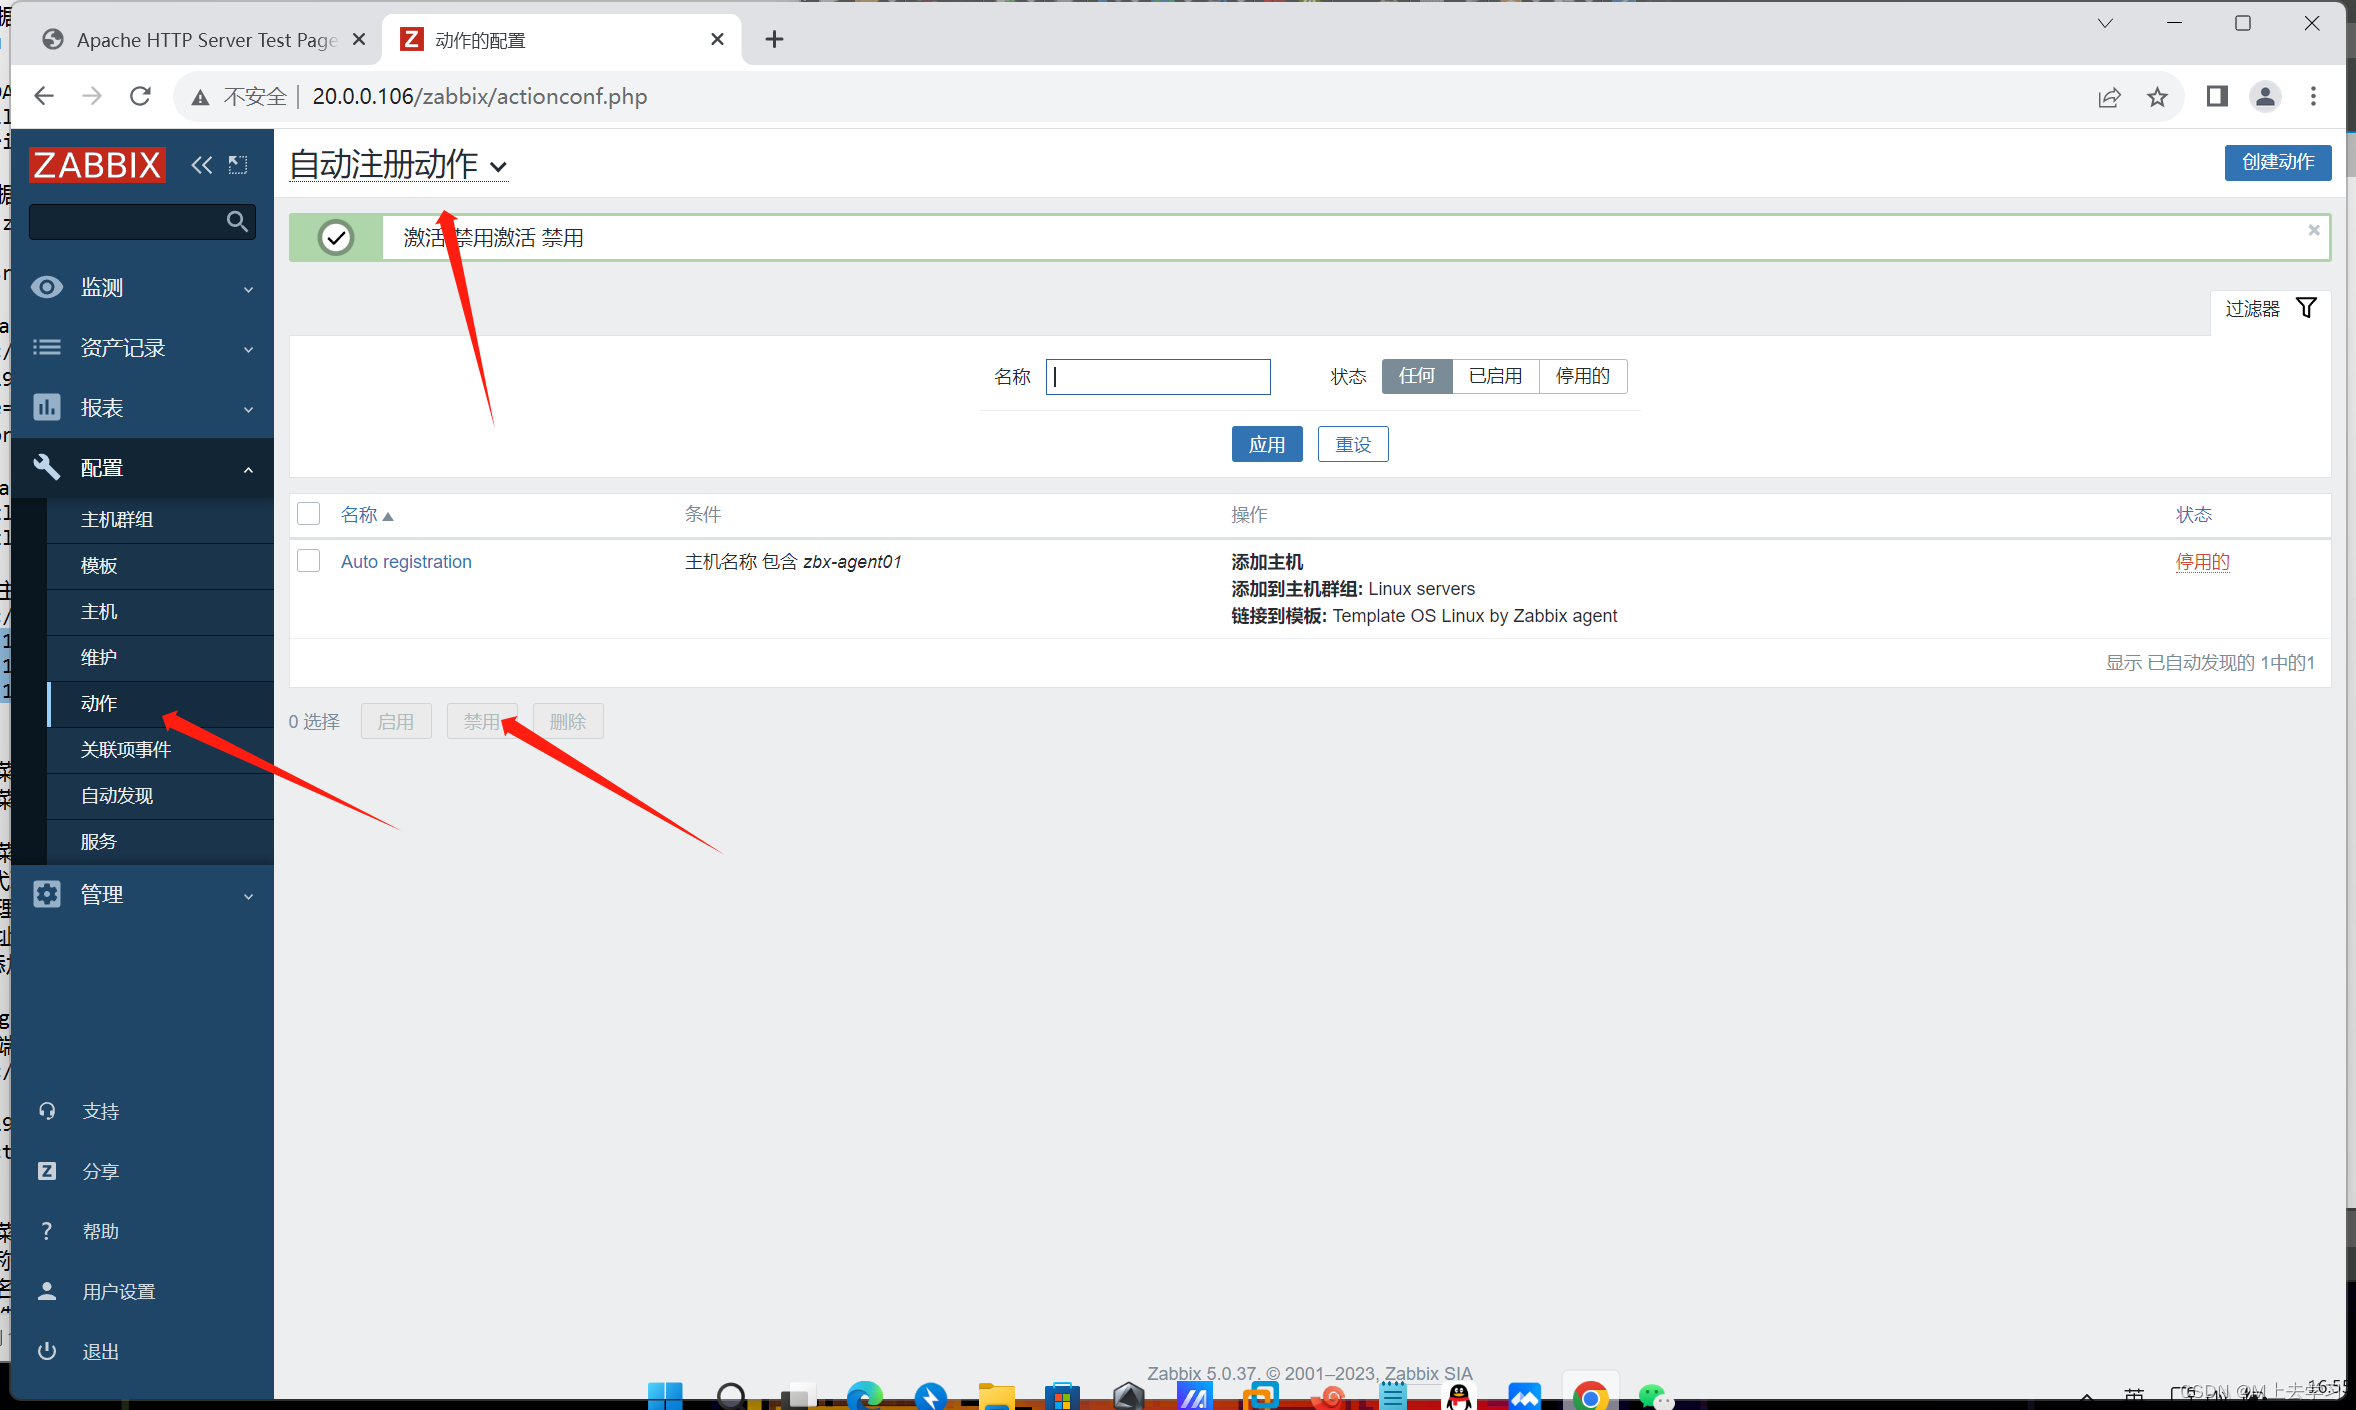Toggle sidebar auto-hide icon beside chevrons
The height and width of the screenshot is (1410, 2356).
[238, 165]
